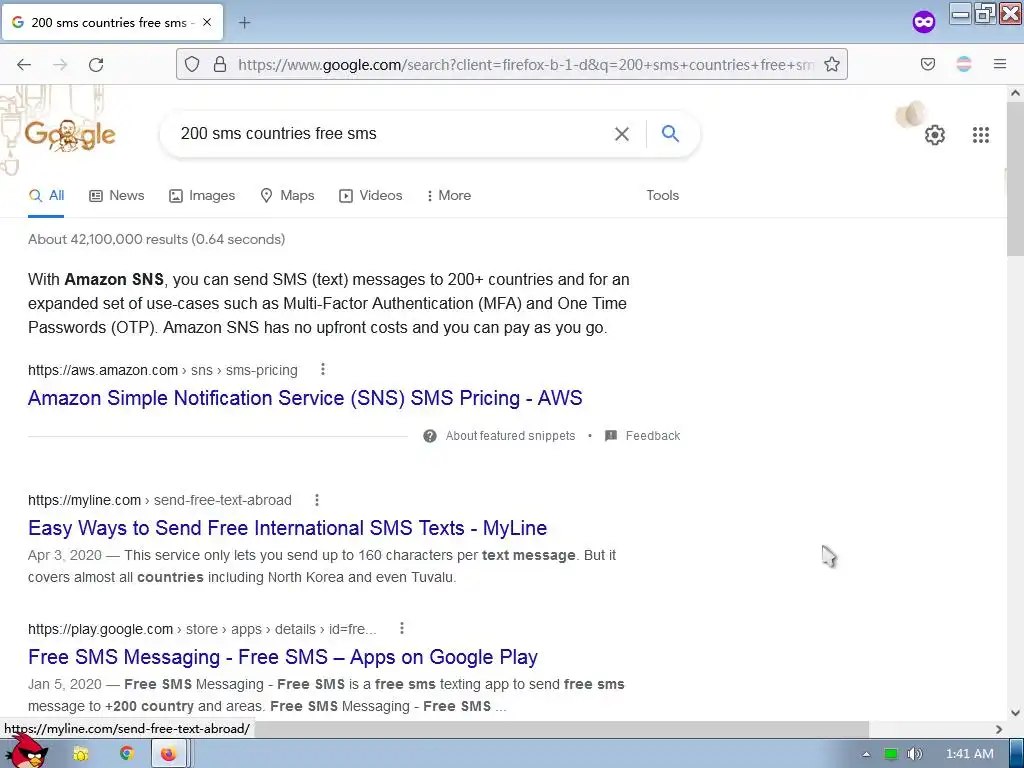Click the Google doodle logo
The image size is (1024, 768).
click(70, 136)
